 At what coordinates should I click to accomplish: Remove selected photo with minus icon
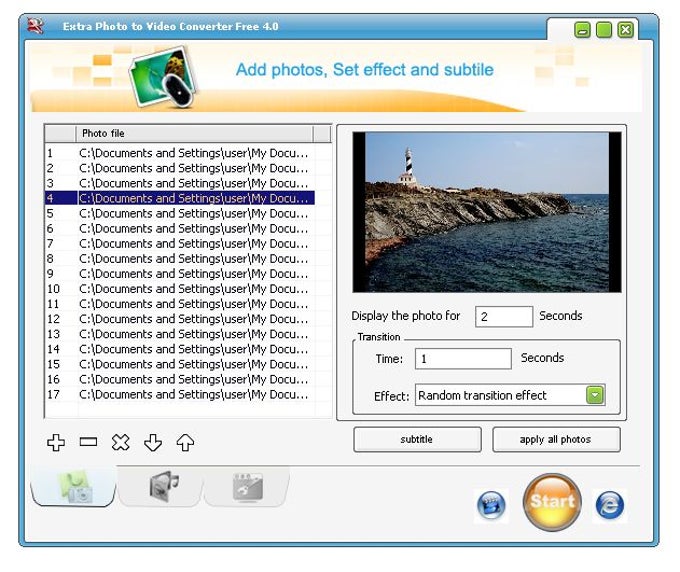(88, 442)
